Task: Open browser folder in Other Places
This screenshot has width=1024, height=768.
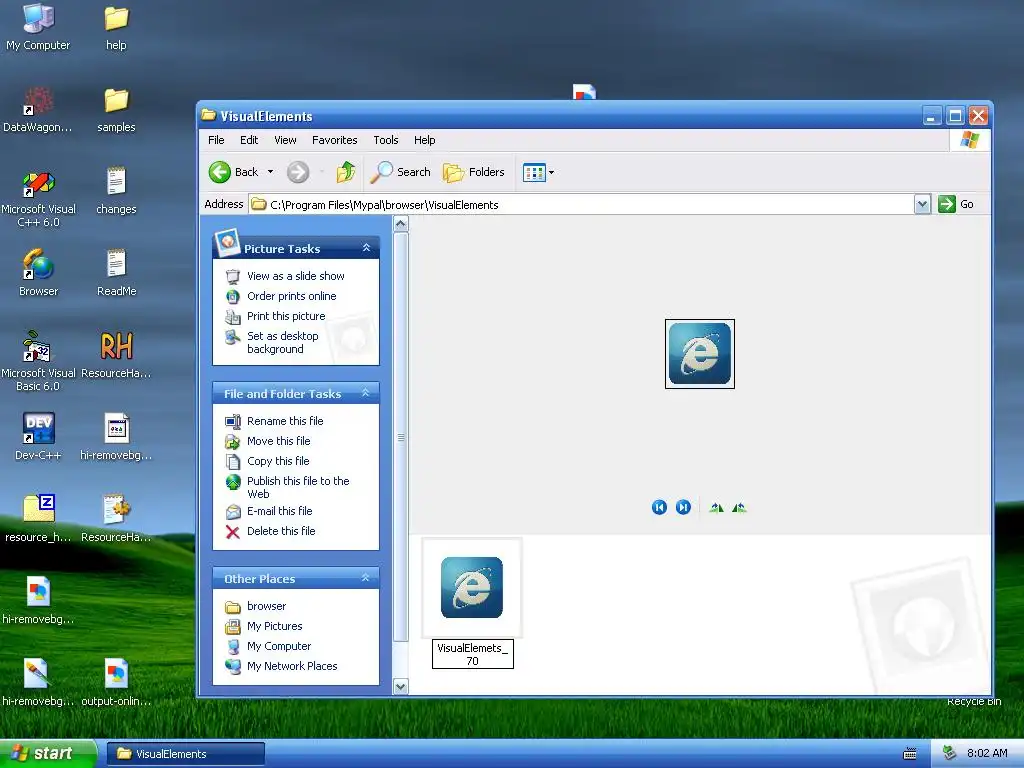Action: (266, 607)
